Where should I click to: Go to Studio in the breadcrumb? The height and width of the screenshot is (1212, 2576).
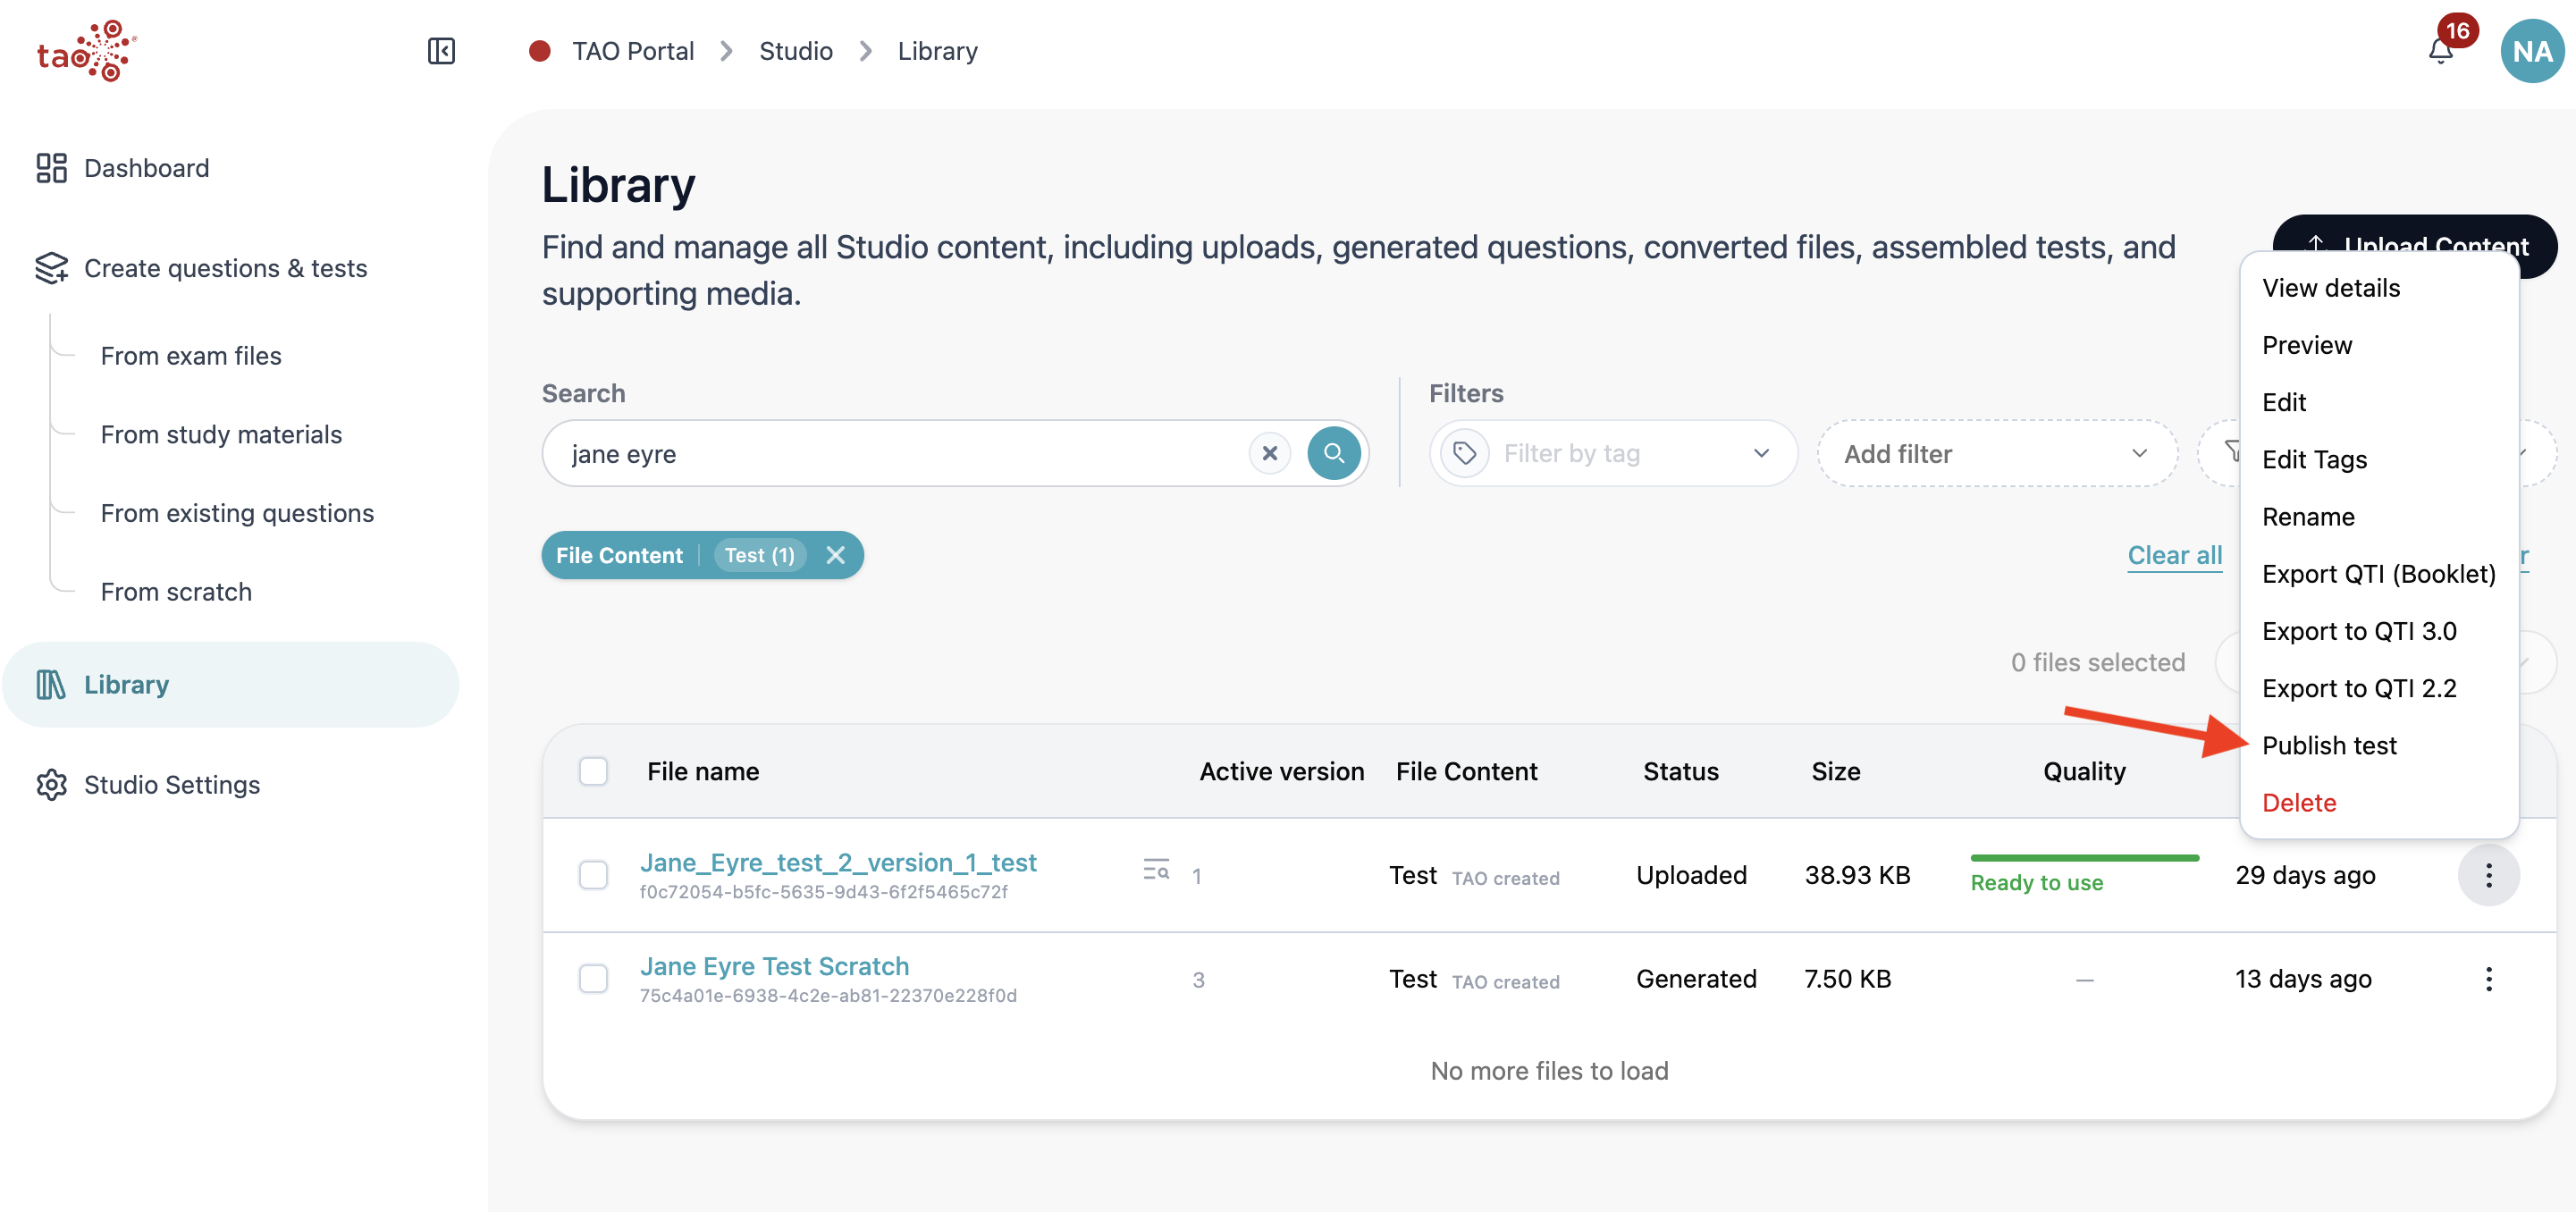(795, 51)
